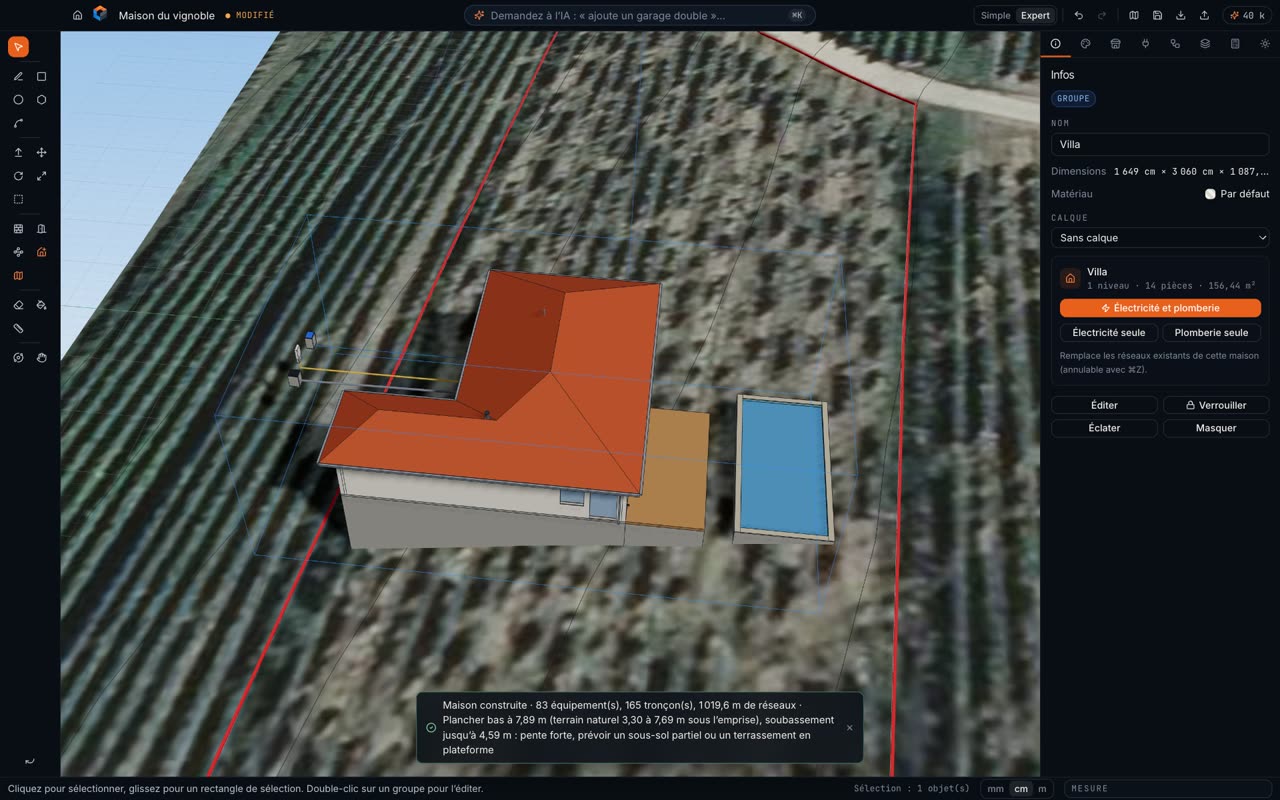Pick the rectangle shape tool
The image size is (1280, 800).
tap(41, 76)
